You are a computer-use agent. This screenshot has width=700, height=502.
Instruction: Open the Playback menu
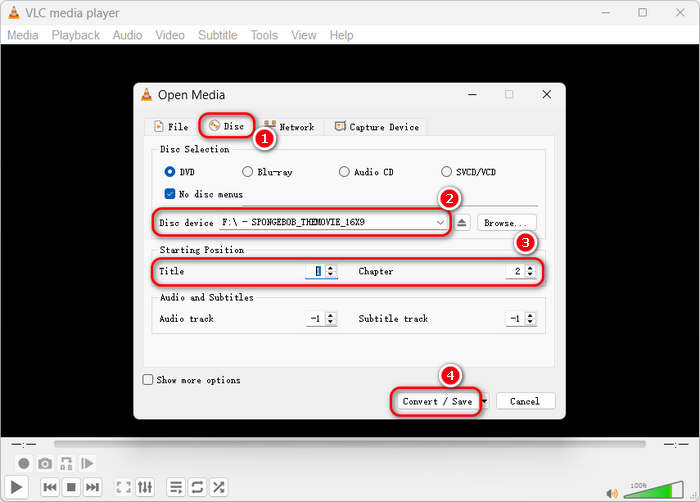point(75,35)
